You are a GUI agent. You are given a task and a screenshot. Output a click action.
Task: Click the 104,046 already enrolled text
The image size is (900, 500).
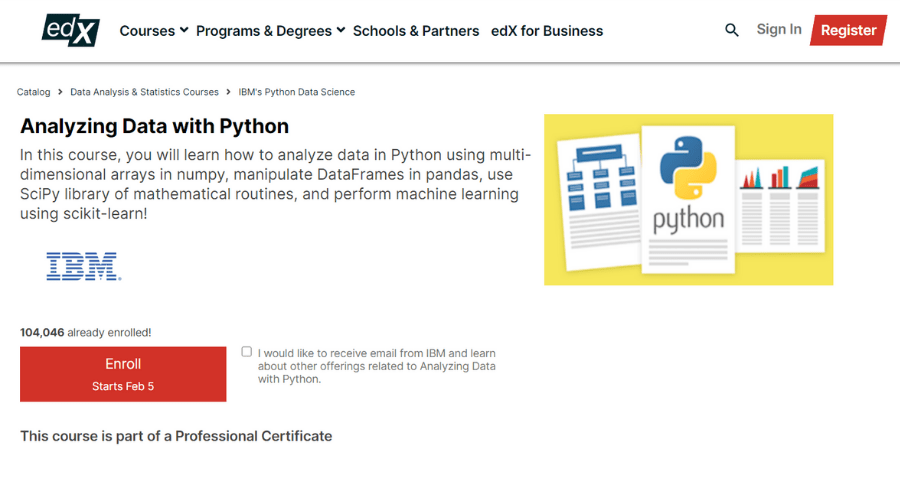[x=86, y=332]
